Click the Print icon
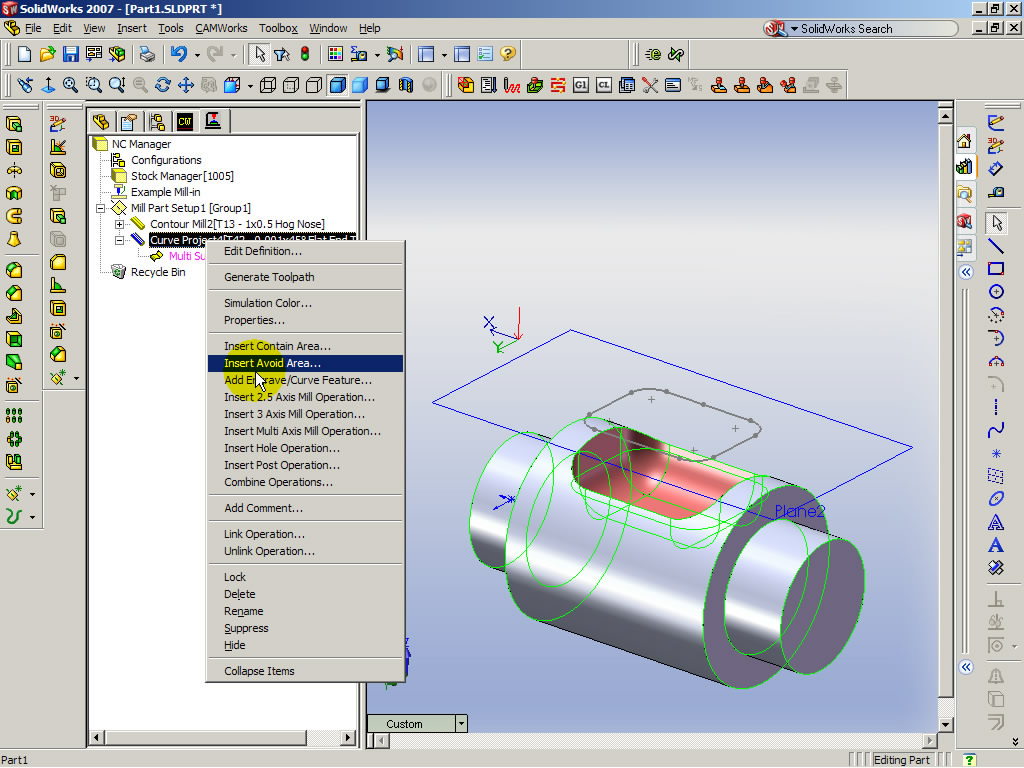This screenshot has height=768, width=1024. (148, 54)
